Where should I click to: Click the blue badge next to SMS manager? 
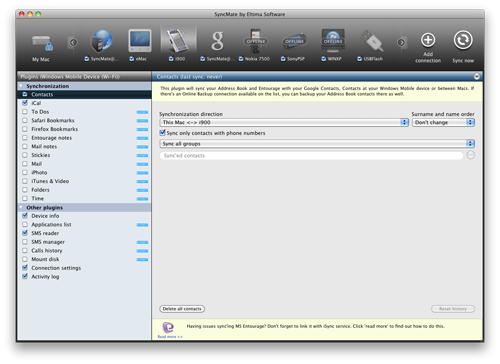pos(142,242)
